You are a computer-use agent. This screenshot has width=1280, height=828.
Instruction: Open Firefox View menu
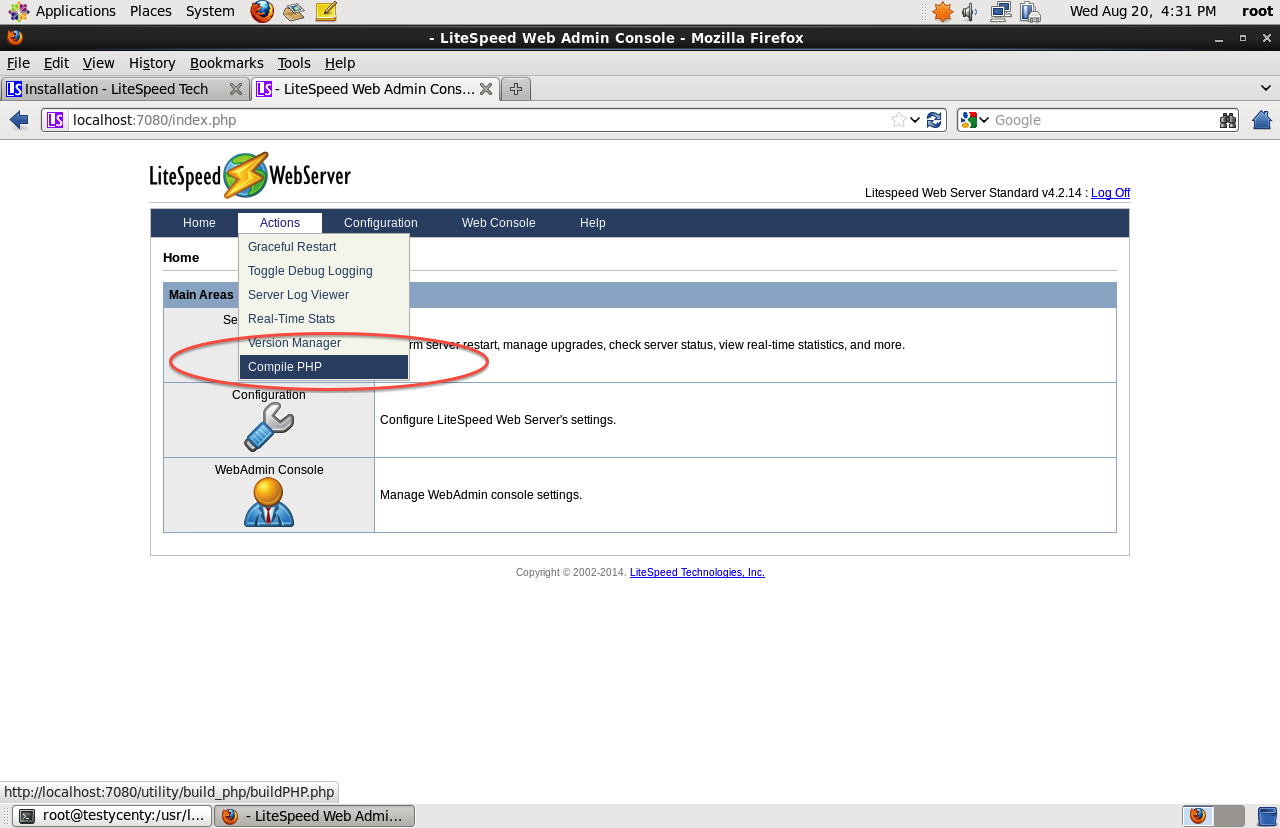pyautogui.click(x=98, y=63)
